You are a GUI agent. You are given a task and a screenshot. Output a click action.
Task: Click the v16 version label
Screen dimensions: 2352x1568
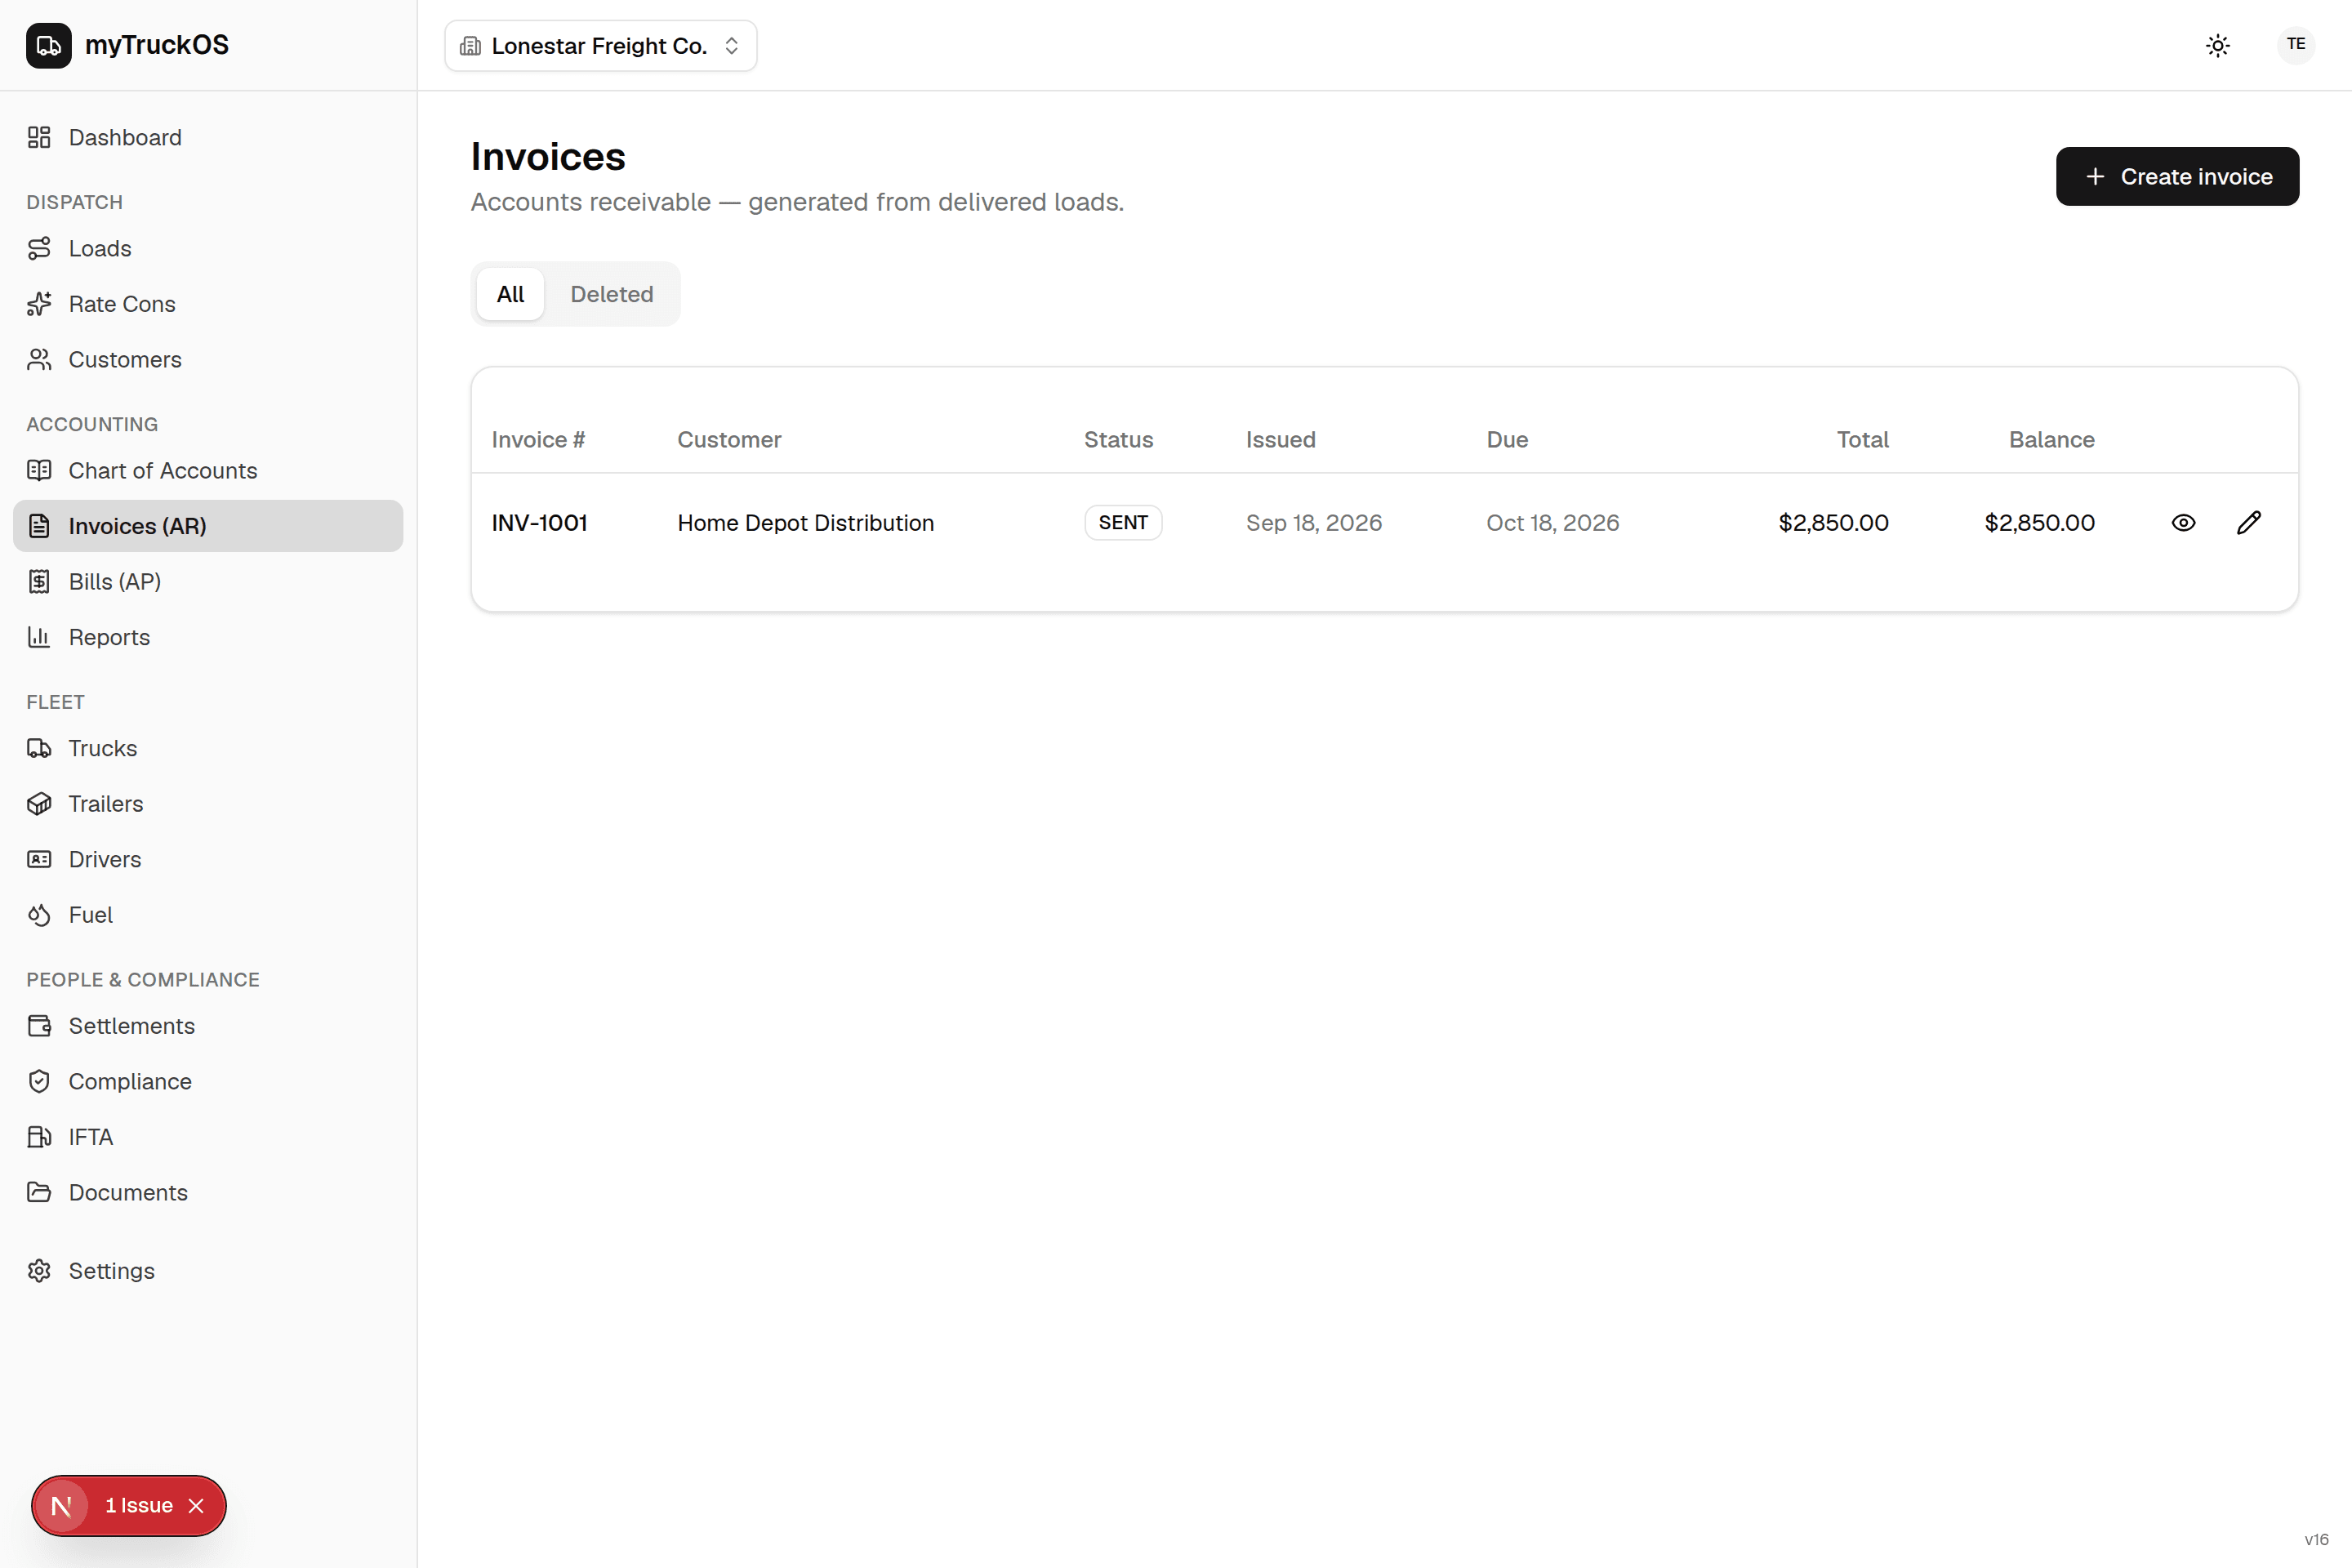2316,1539
